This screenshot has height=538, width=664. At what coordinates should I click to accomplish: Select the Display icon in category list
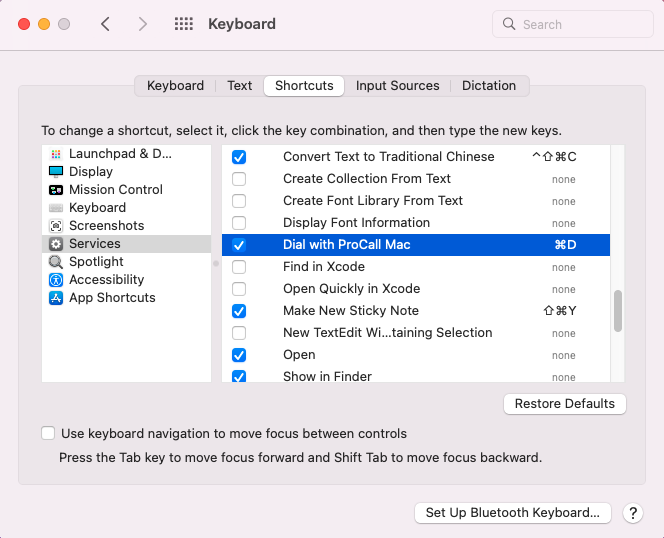[56, 172]
